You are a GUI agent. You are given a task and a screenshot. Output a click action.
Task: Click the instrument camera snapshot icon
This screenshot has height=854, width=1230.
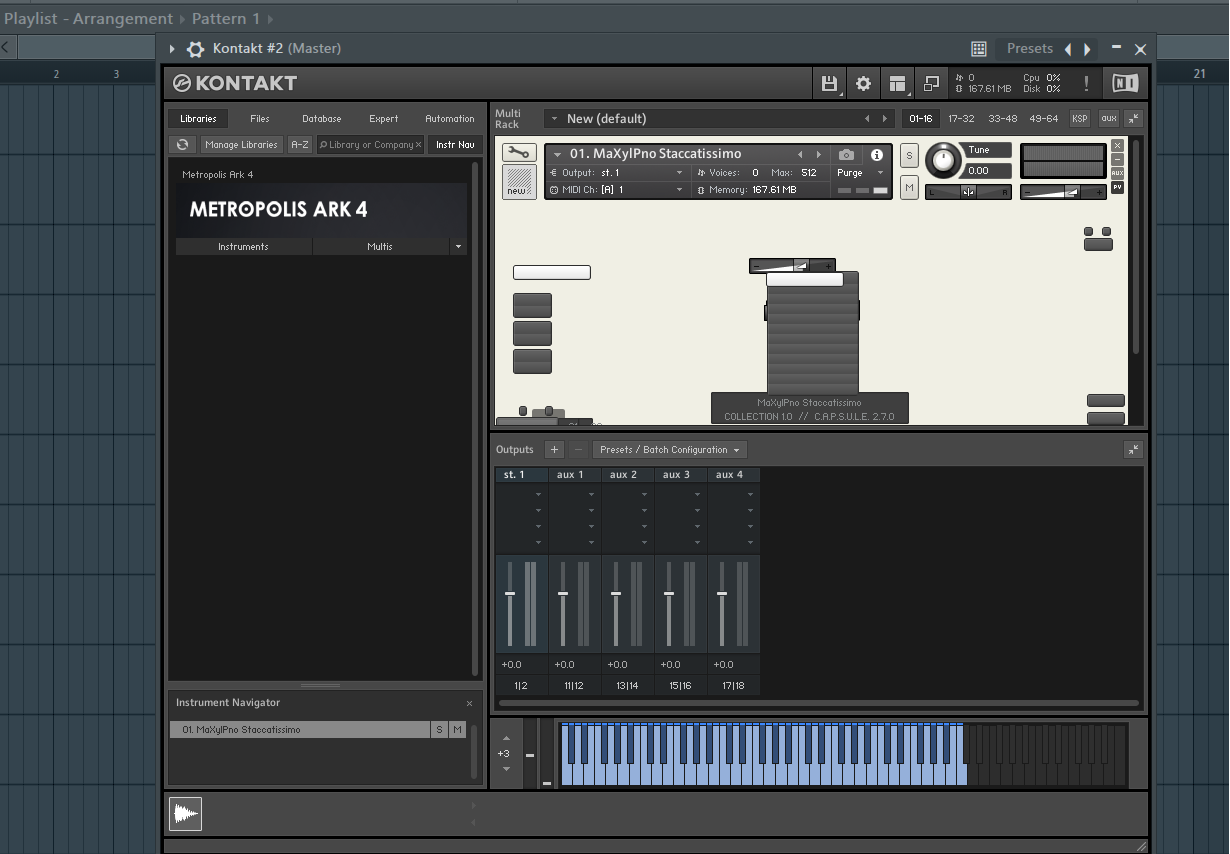coord(847,155)
